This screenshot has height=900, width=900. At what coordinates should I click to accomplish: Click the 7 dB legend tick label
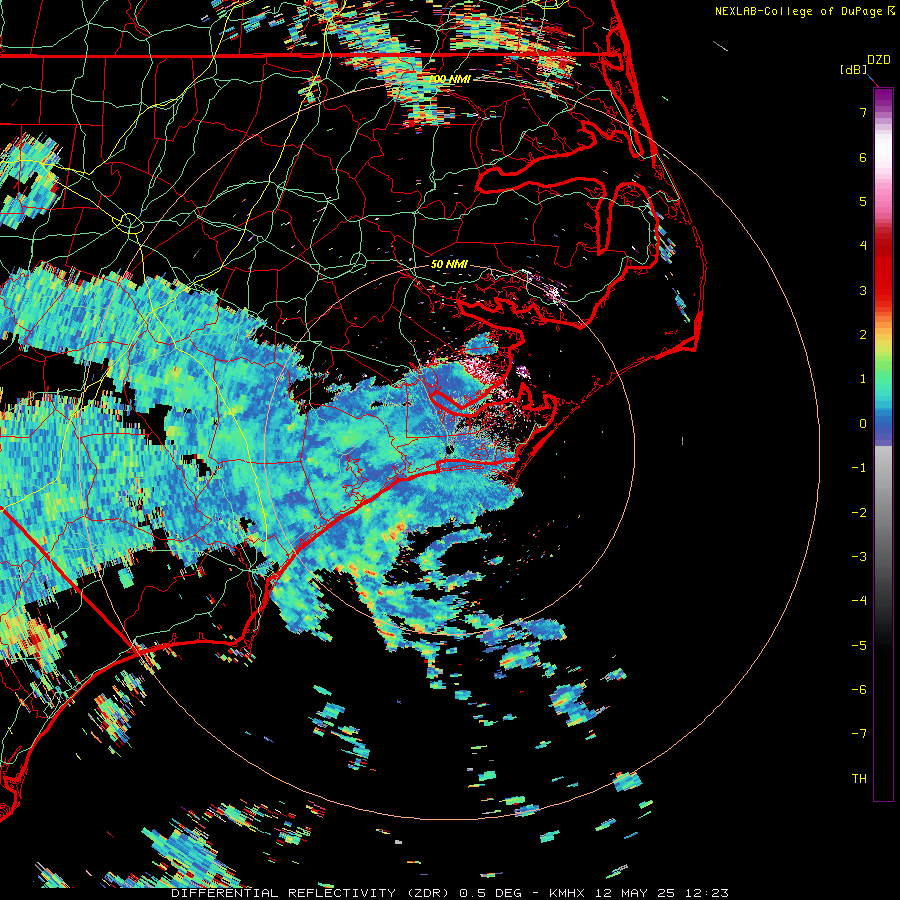(863, 112)
